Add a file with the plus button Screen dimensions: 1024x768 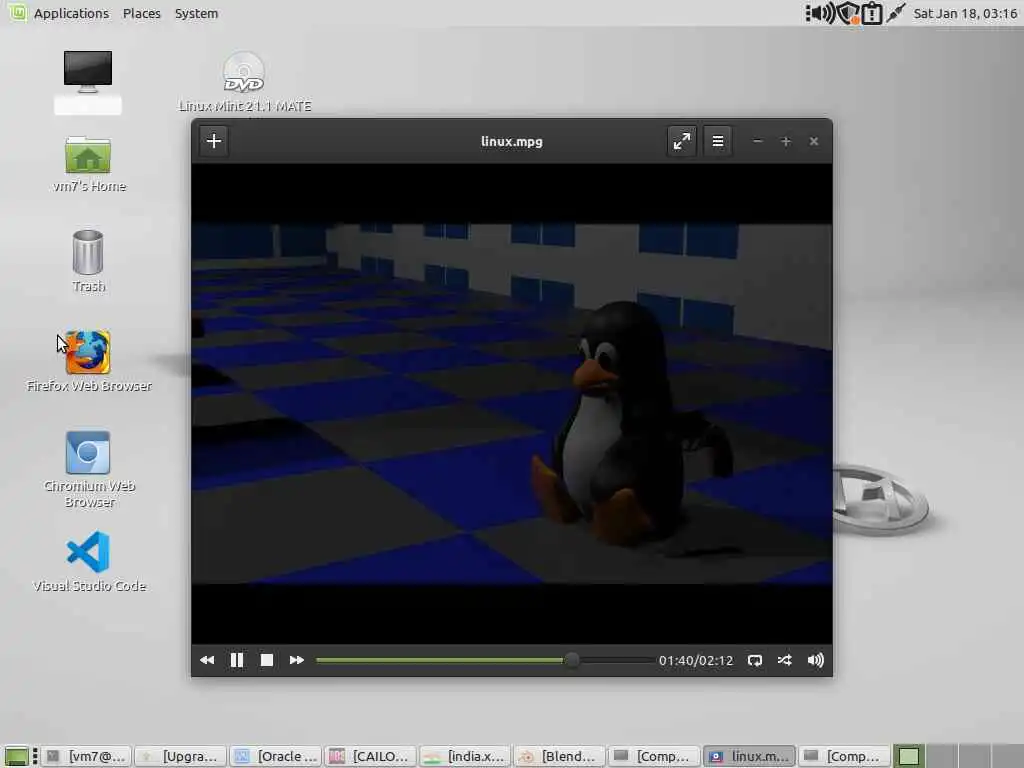coord(214,141)
